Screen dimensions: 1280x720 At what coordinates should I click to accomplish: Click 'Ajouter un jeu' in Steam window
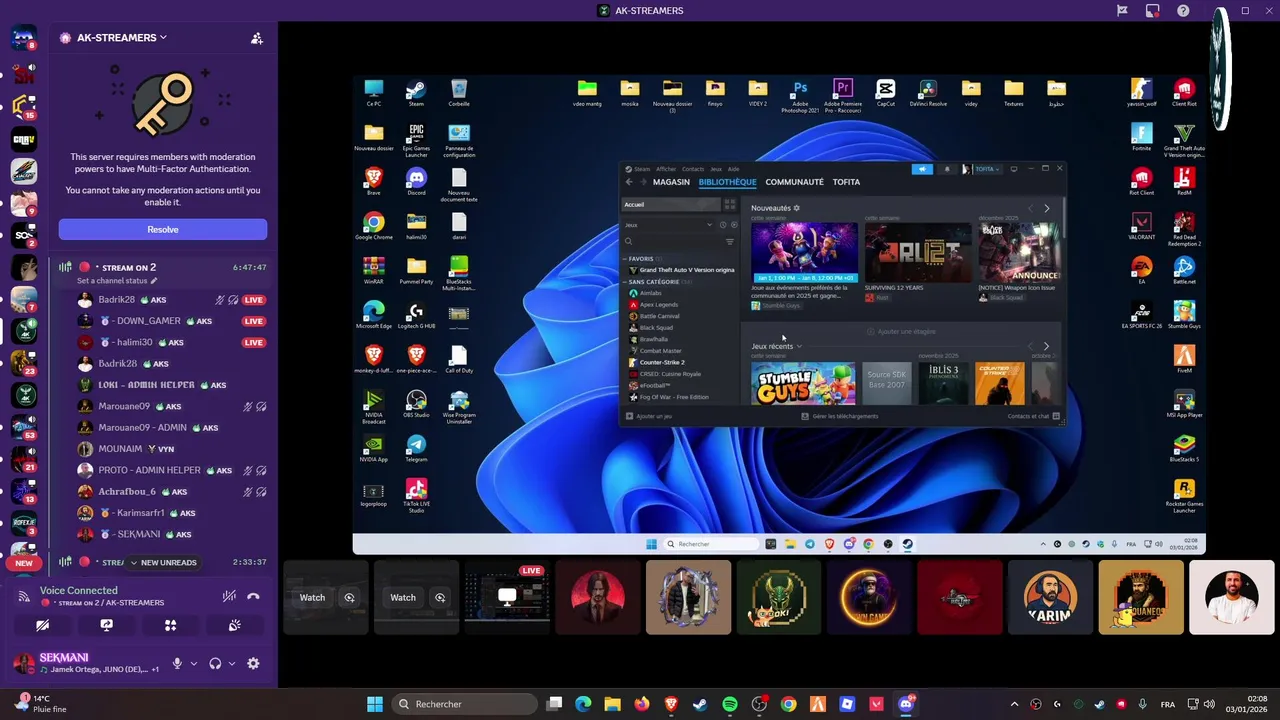[x=649, y=416]
